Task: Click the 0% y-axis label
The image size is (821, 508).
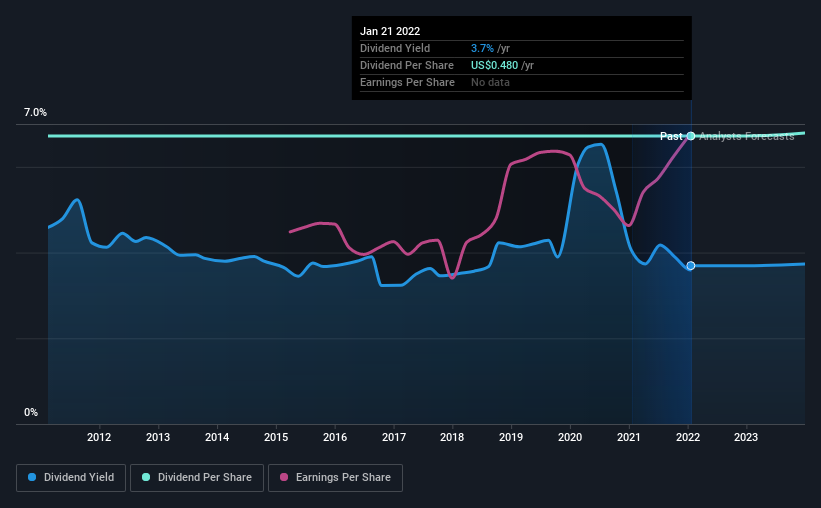Action: 31,413
